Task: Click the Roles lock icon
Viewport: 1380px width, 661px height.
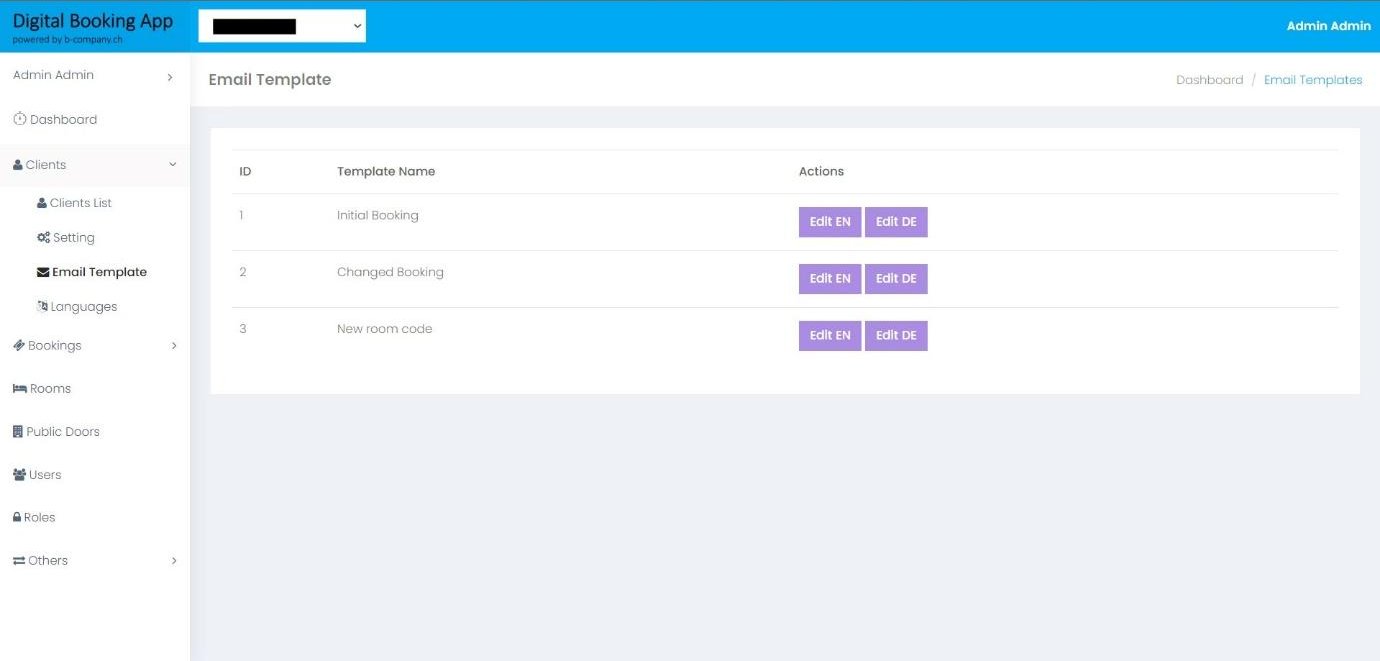Action: (x=17, y=518)
